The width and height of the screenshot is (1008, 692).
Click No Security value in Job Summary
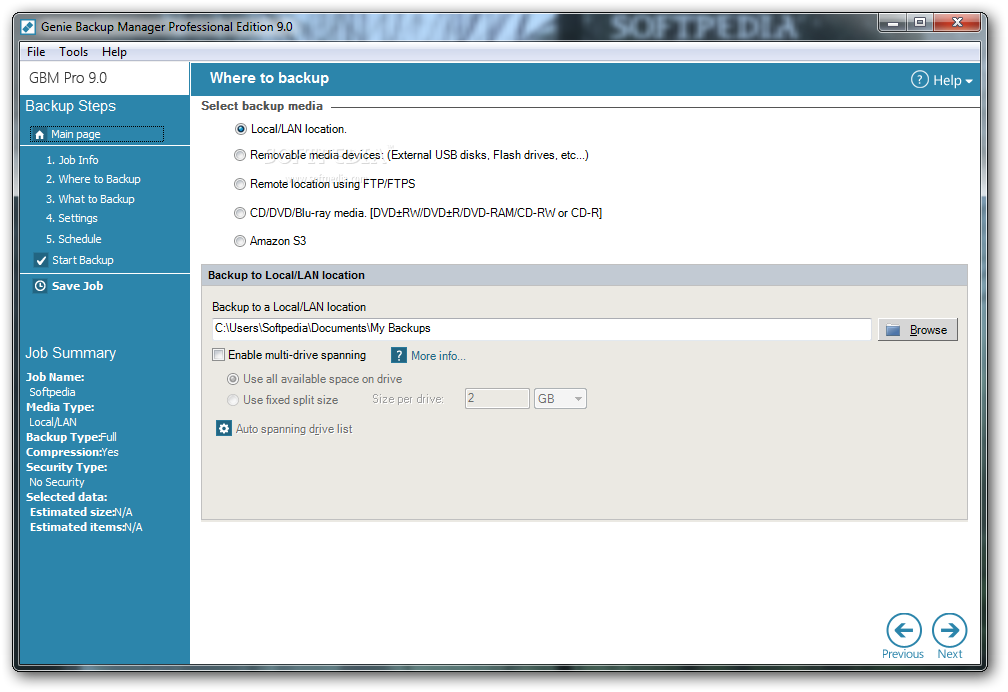coord(57,482)
